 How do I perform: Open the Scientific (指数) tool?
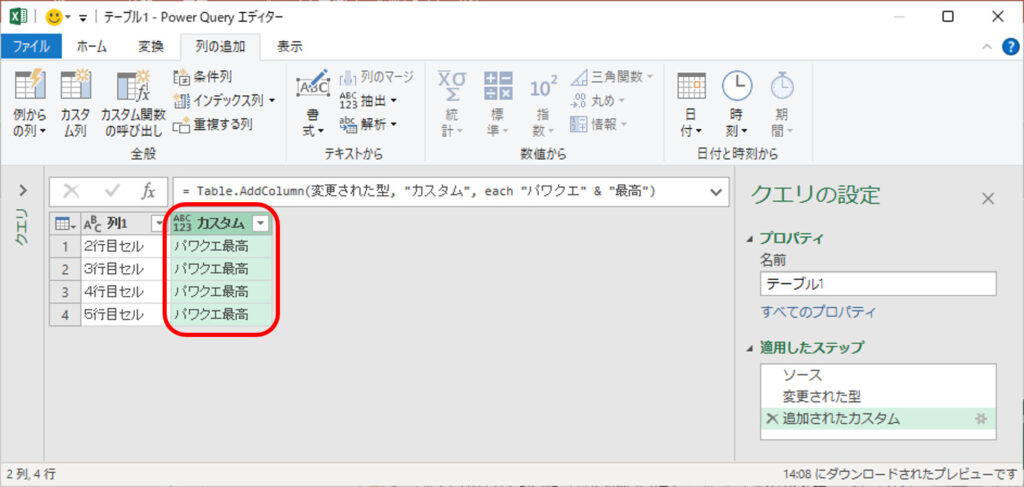543,103
